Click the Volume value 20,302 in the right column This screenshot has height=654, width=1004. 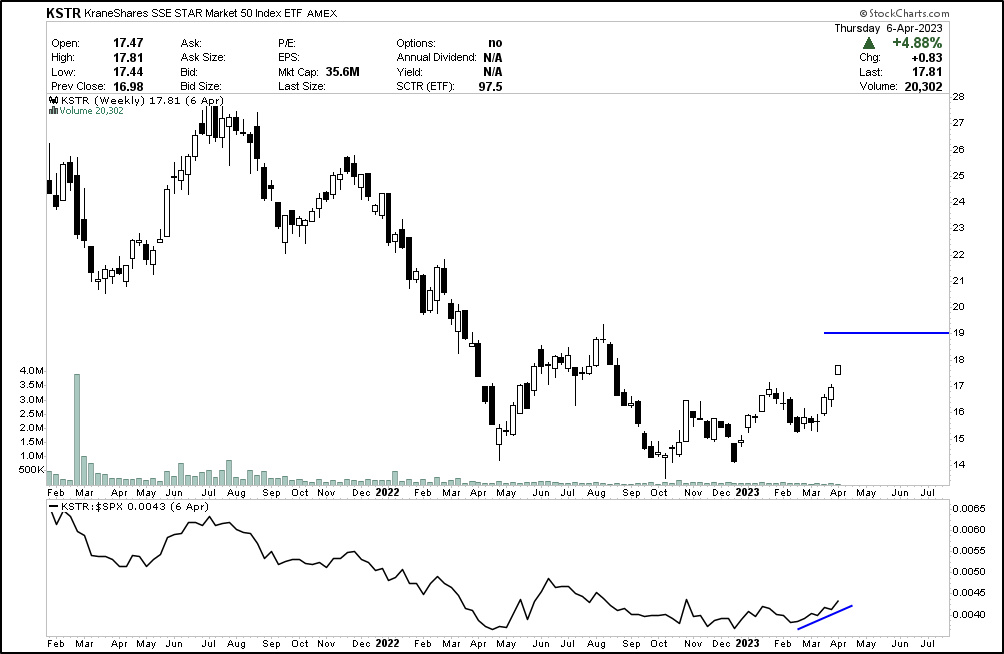pos(923,86)
